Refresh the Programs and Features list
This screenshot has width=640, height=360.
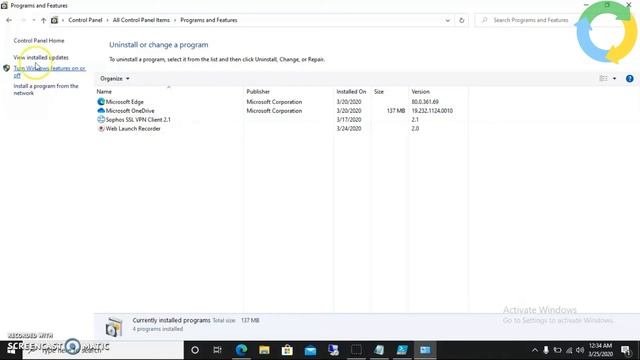462,20
